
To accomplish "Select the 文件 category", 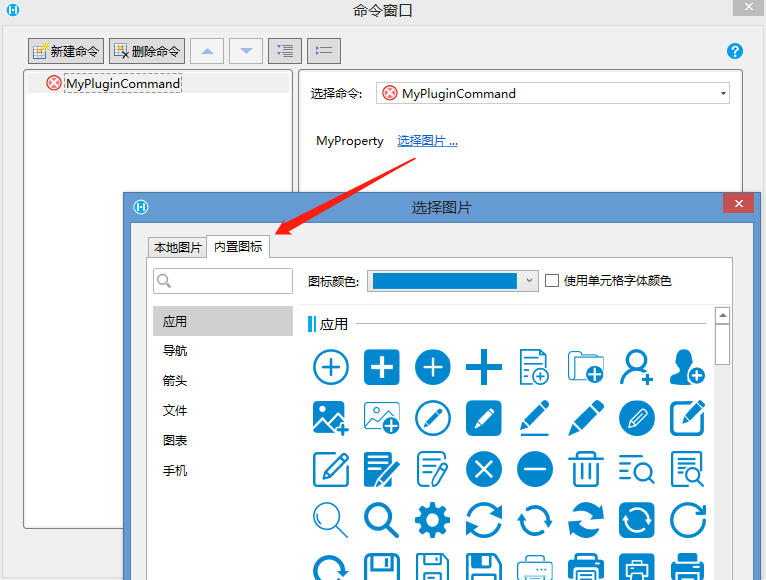I will 175,410.
